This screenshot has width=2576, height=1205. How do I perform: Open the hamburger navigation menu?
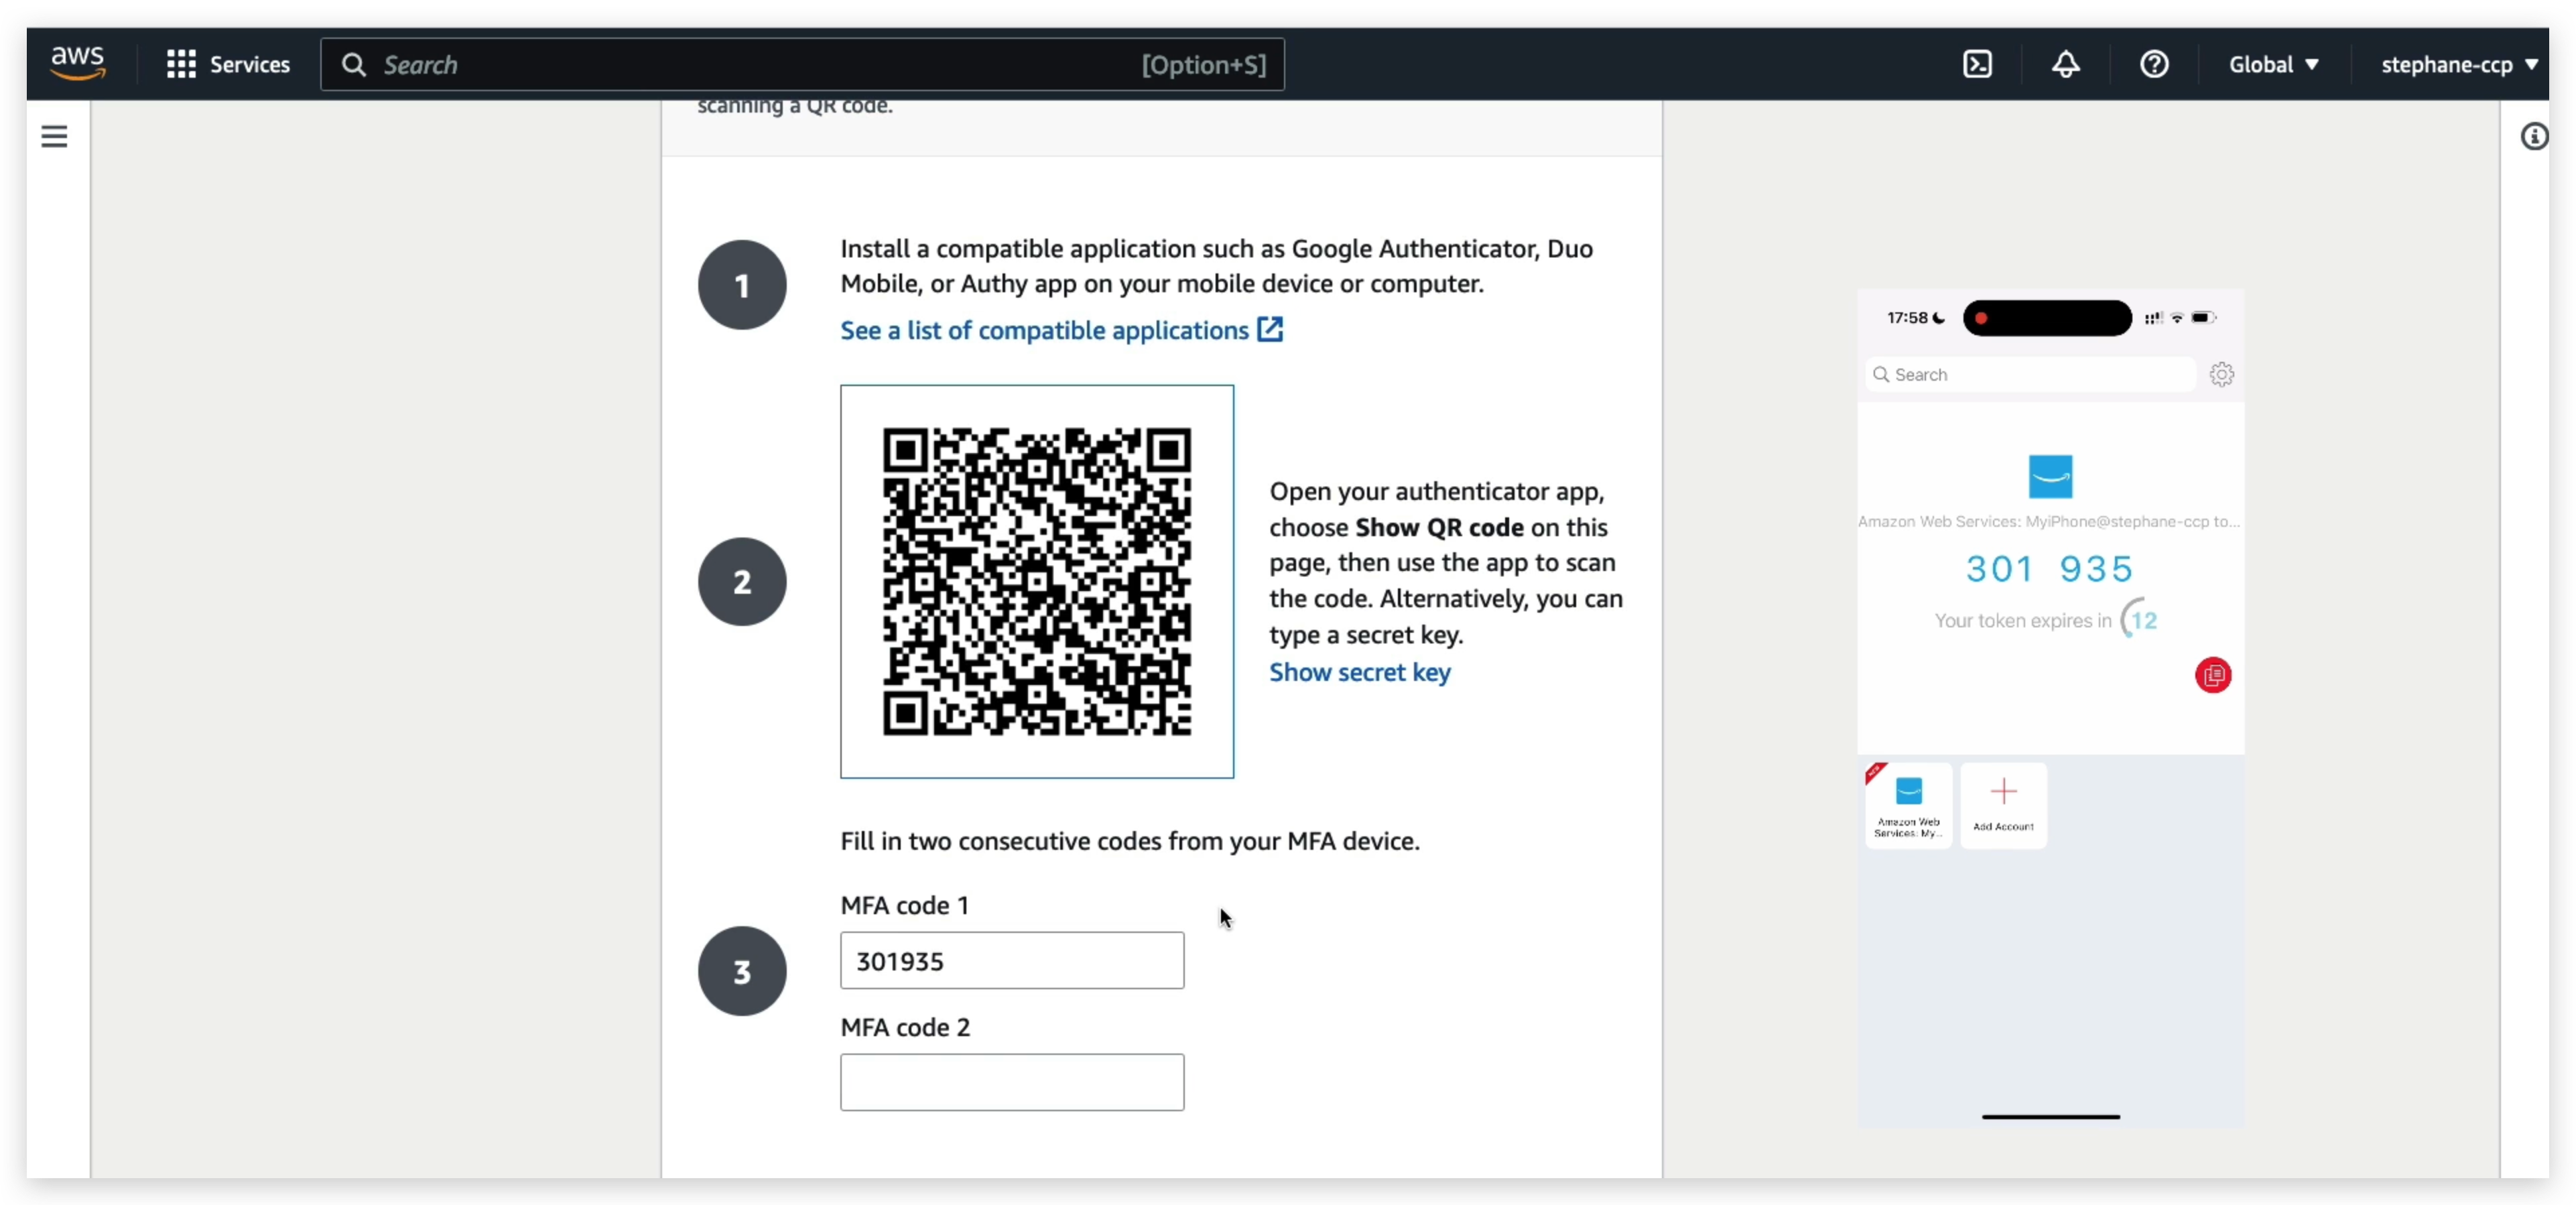click(x=53, y=136)
